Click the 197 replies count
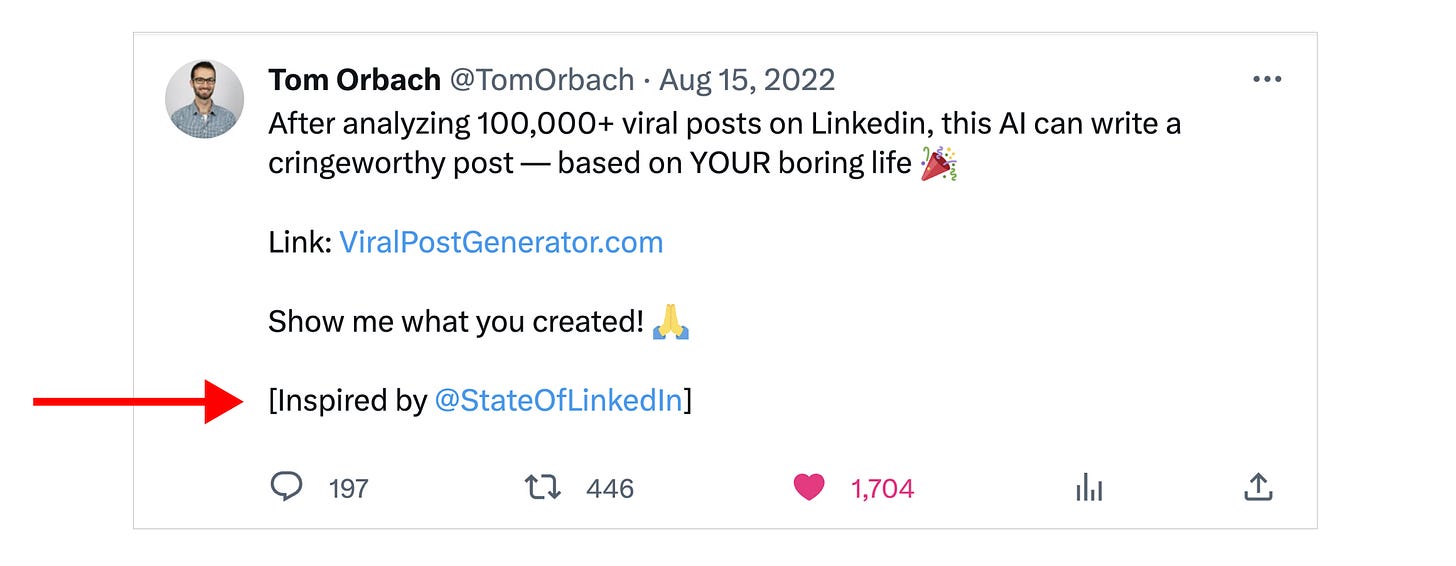1456x566 pixels. click(x=349, y=488)
